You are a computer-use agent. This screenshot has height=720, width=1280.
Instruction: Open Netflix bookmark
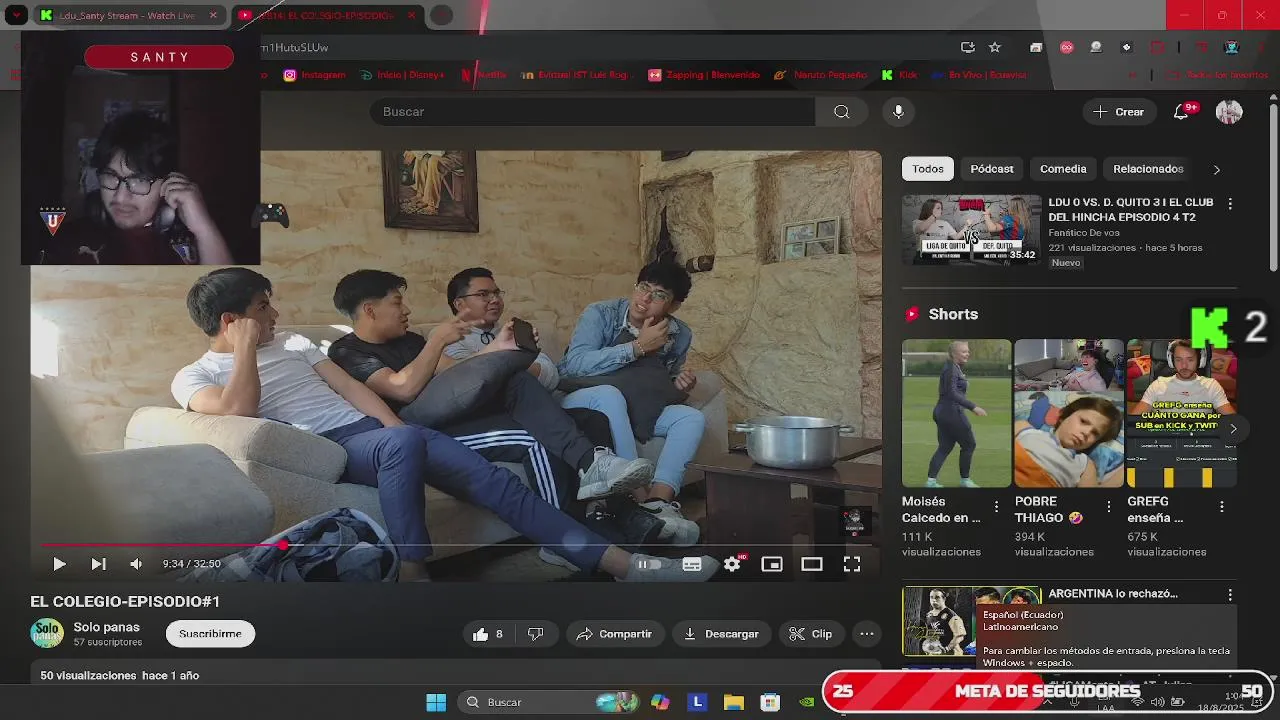tap(484, 75)
